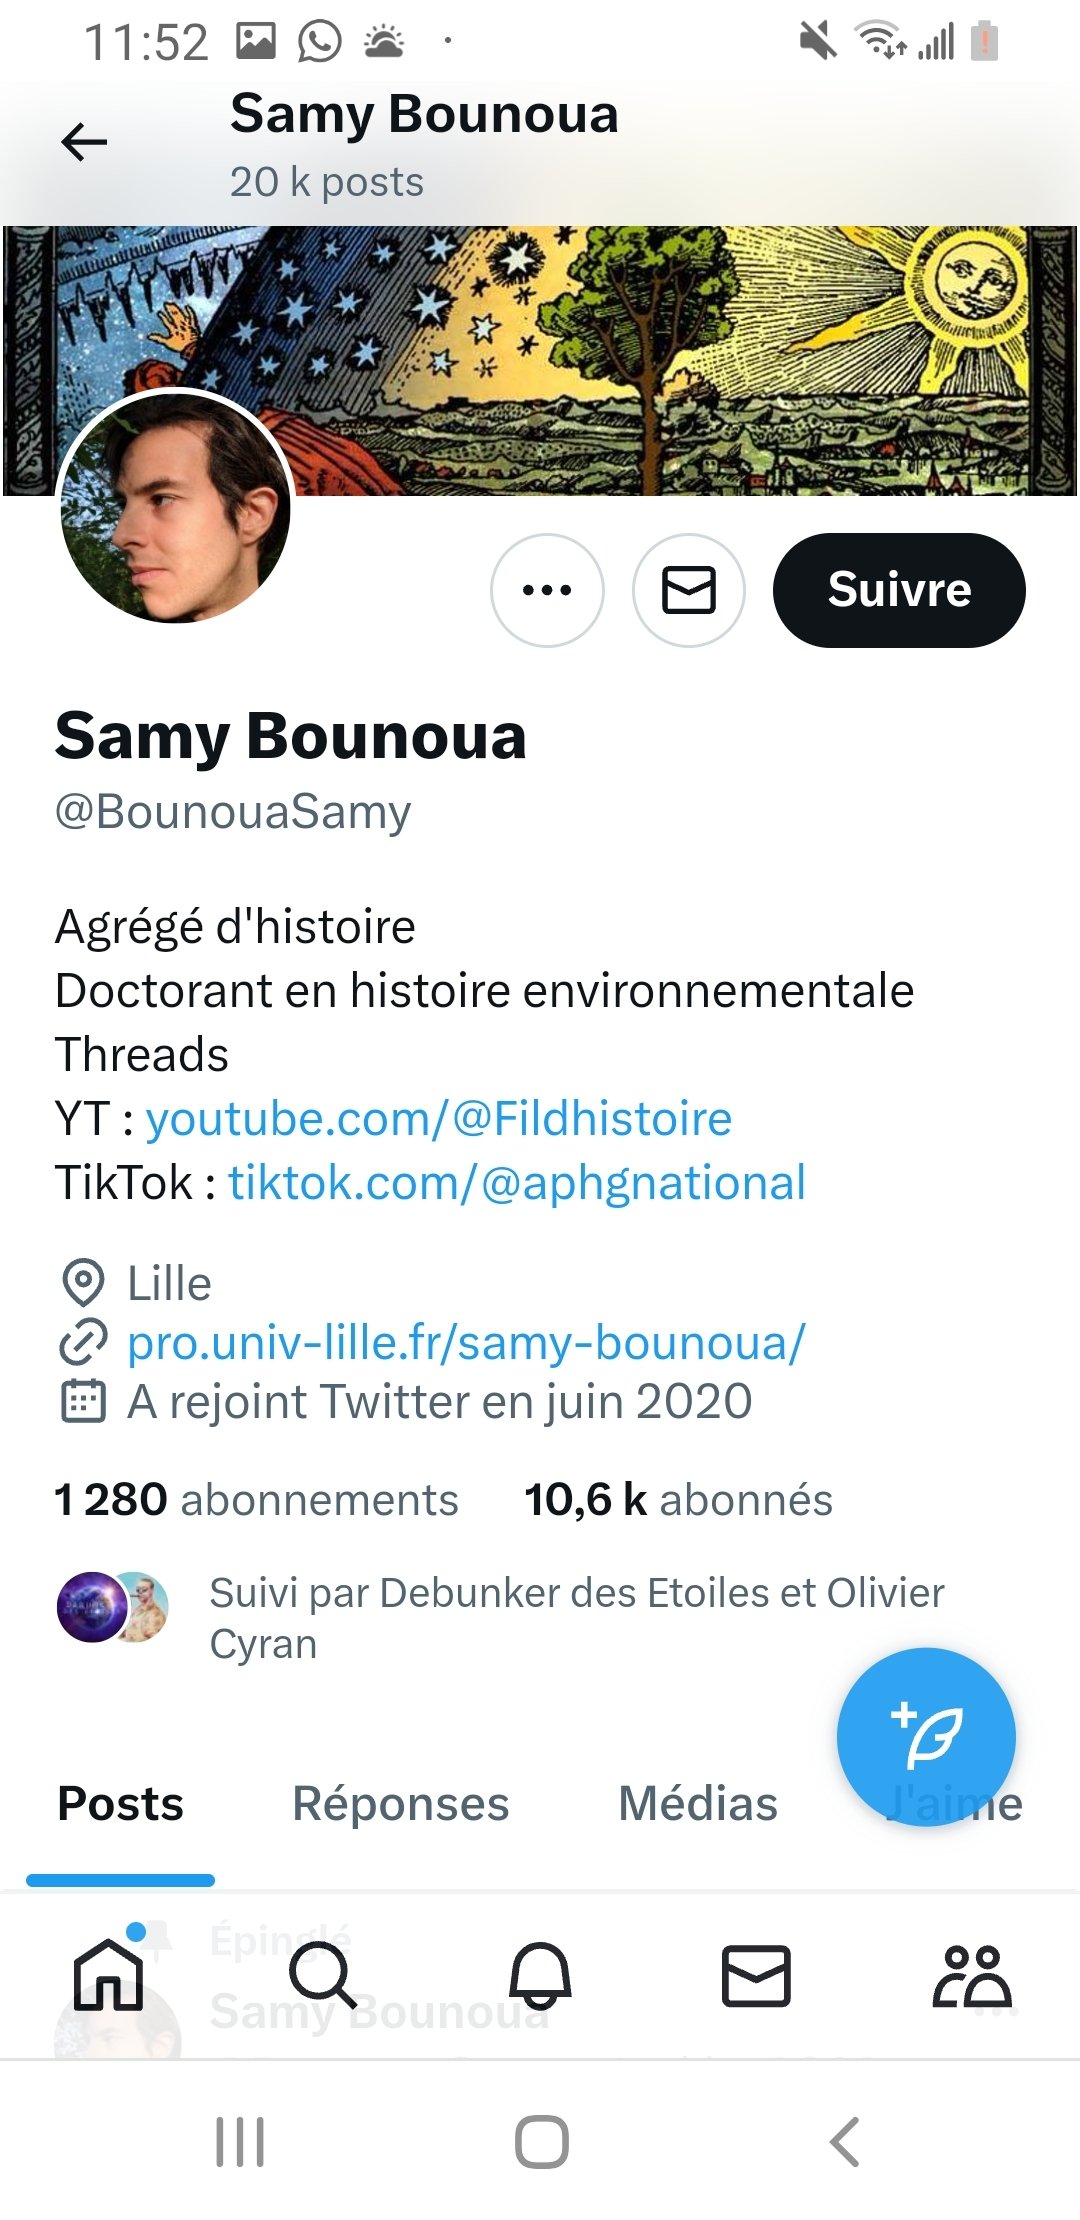The height and width of the screenshot is (2220, 1080).
Task: Send a direct message via envelope button
Action: pyautogui.click(x=689, y=590)
